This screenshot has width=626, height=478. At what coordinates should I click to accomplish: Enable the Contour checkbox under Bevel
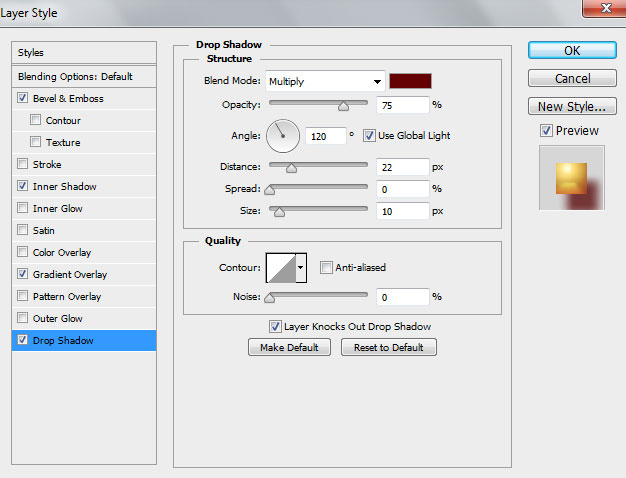35,120
